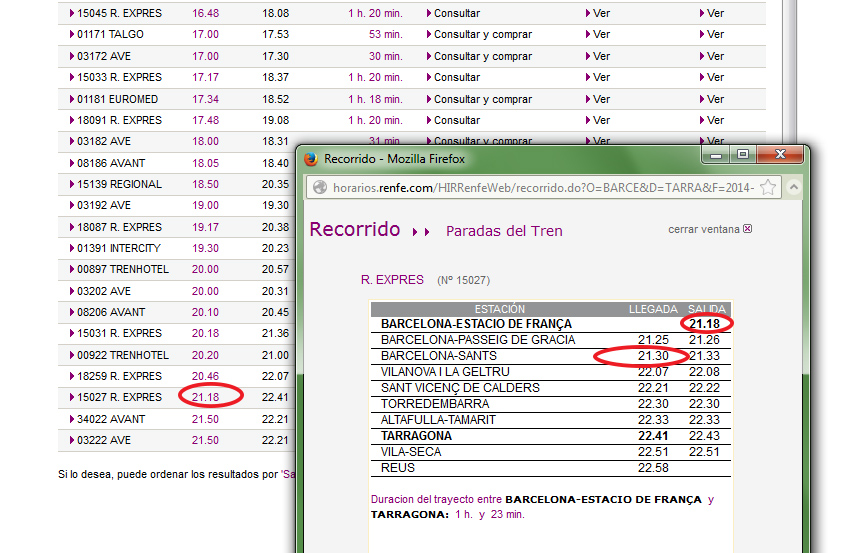Click the last Ver link in the 01171 TALGO row

coord(715,35)
